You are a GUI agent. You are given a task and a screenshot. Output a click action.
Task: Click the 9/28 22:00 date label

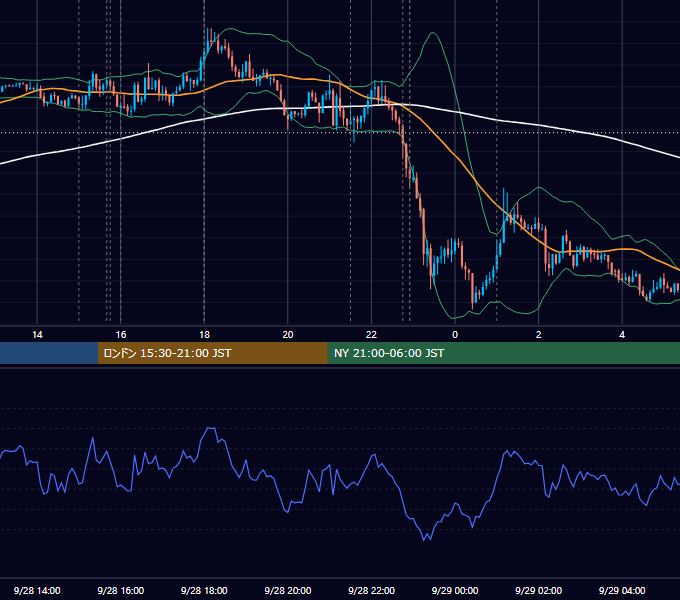[x=371, y=590]
